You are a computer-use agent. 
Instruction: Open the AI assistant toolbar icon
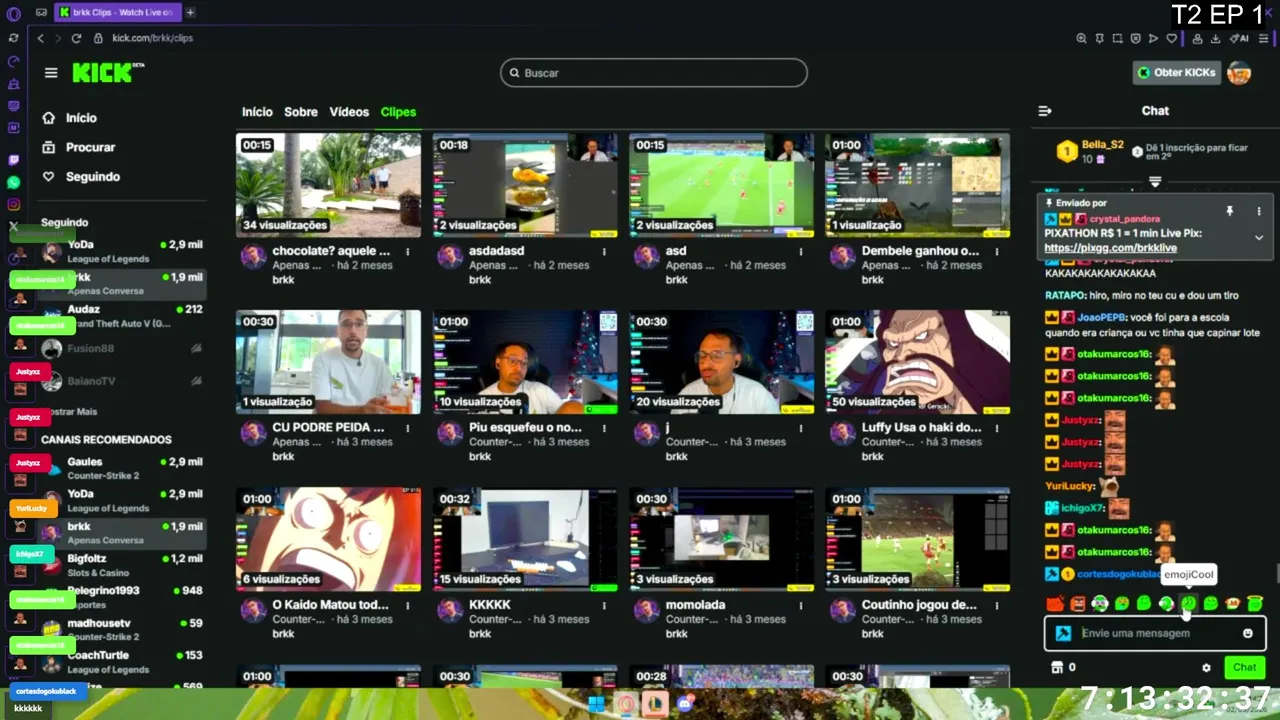pos(1240,38)
